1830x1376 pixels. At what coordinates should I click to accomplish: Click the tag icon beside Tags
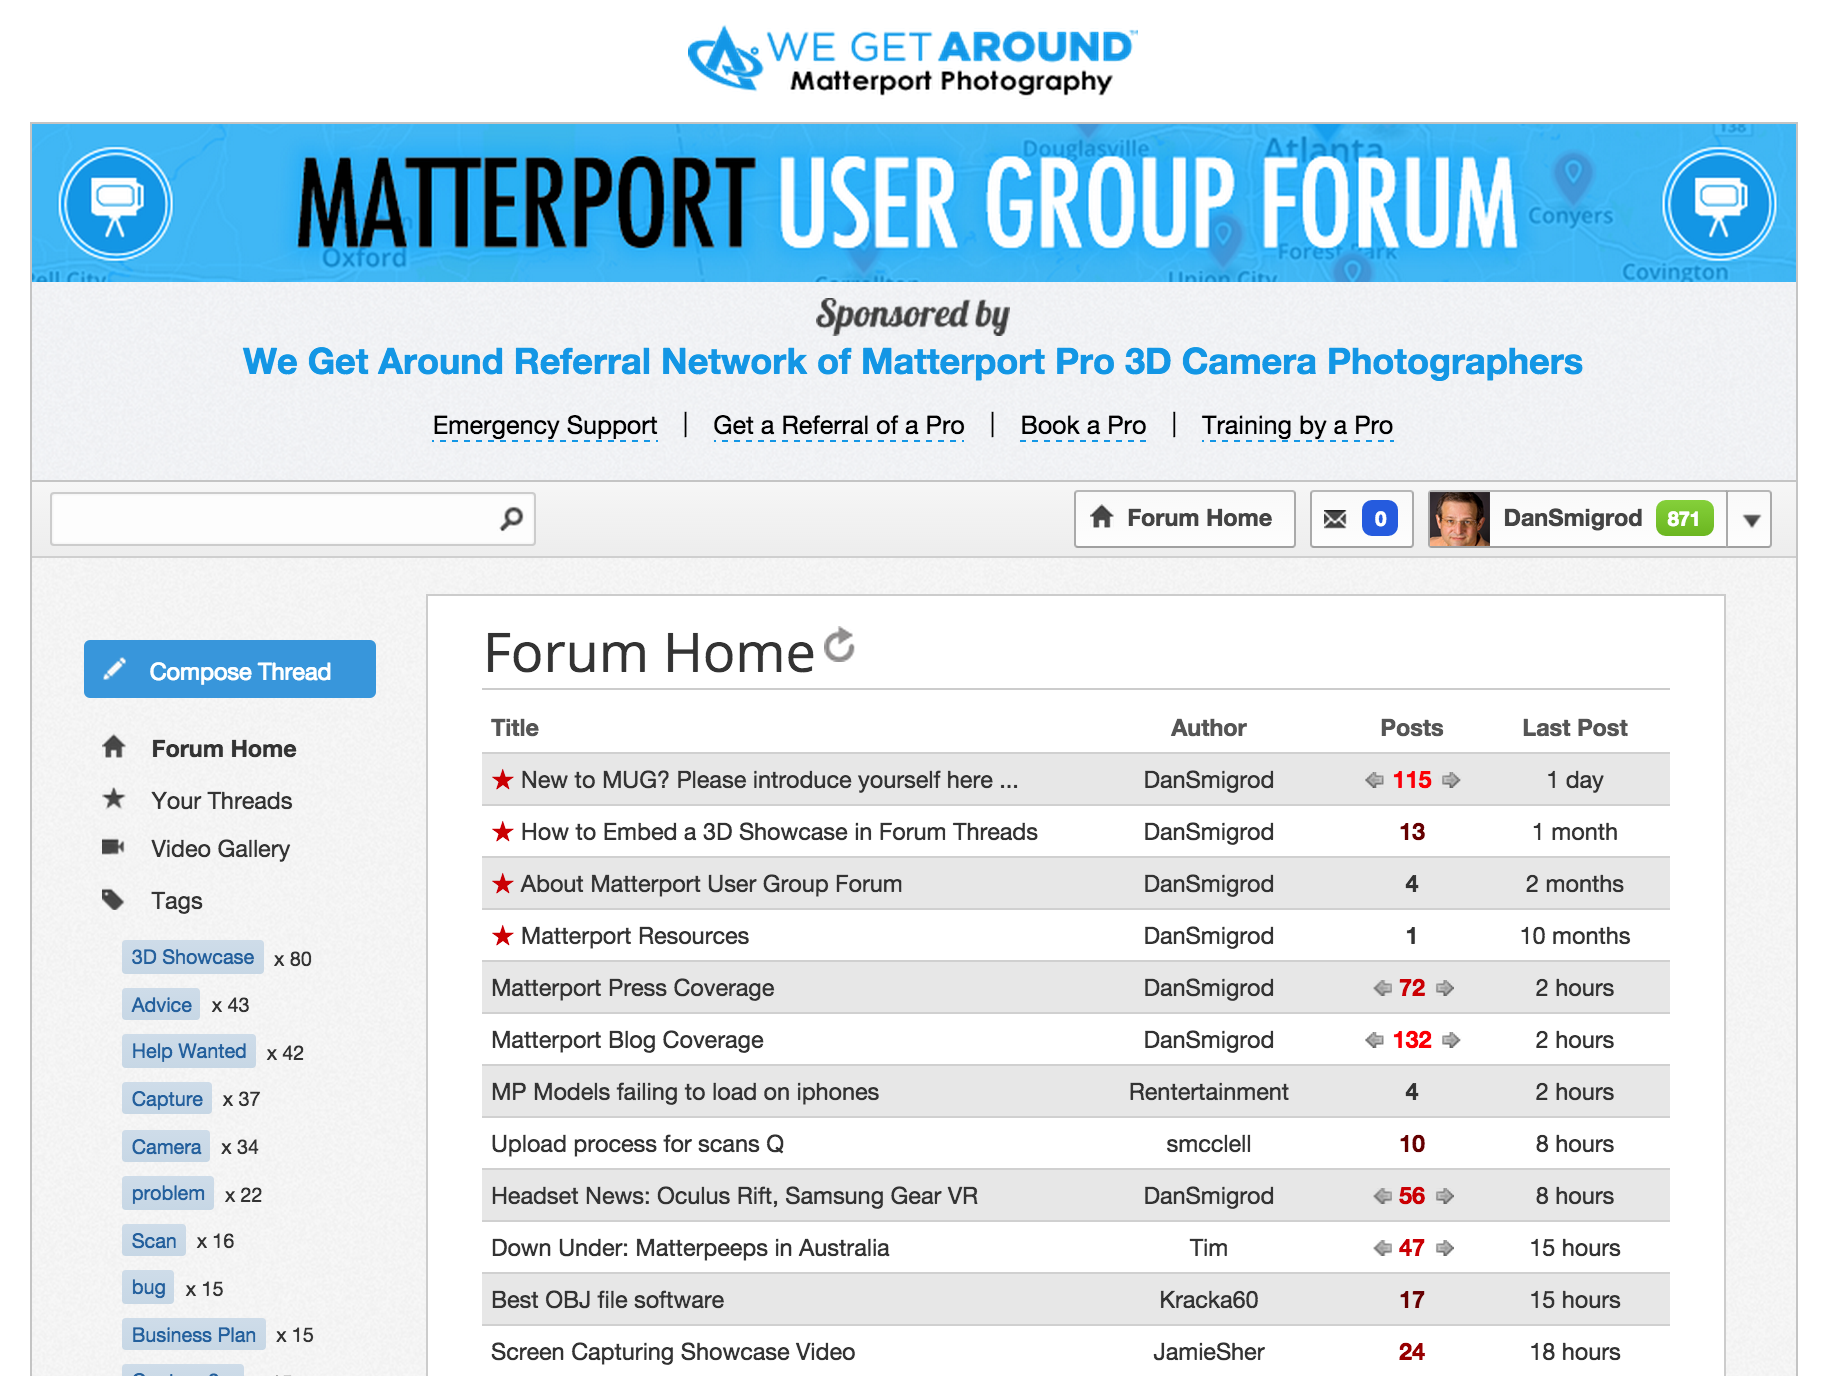tap(113, 899)
